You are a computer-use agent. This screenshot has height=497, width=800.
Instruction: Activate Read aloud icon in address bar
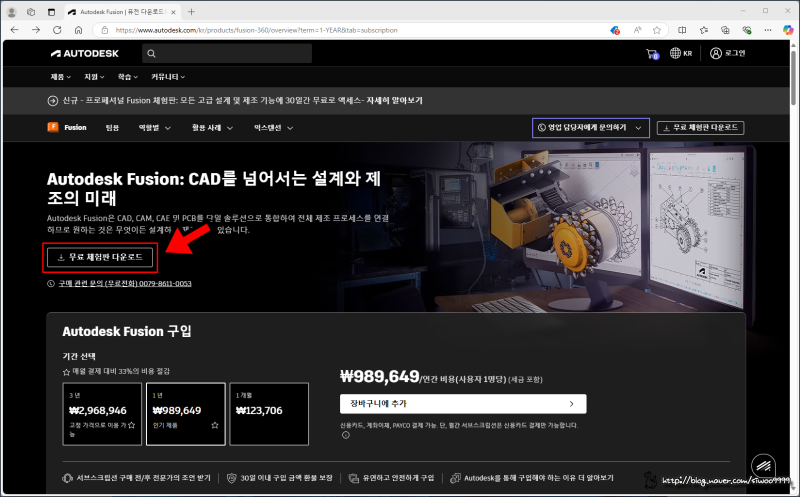[637, 30]
